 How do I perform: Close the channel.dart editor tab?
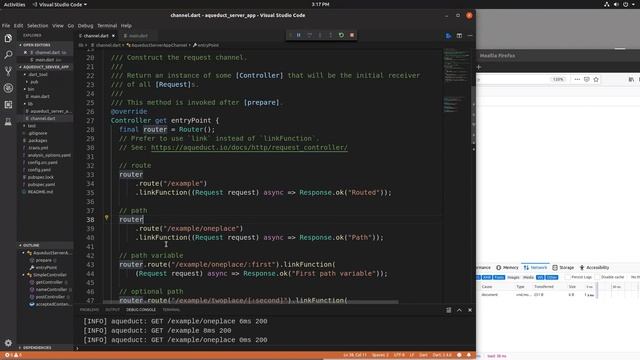pyautogui.click(x=113, y=36)
